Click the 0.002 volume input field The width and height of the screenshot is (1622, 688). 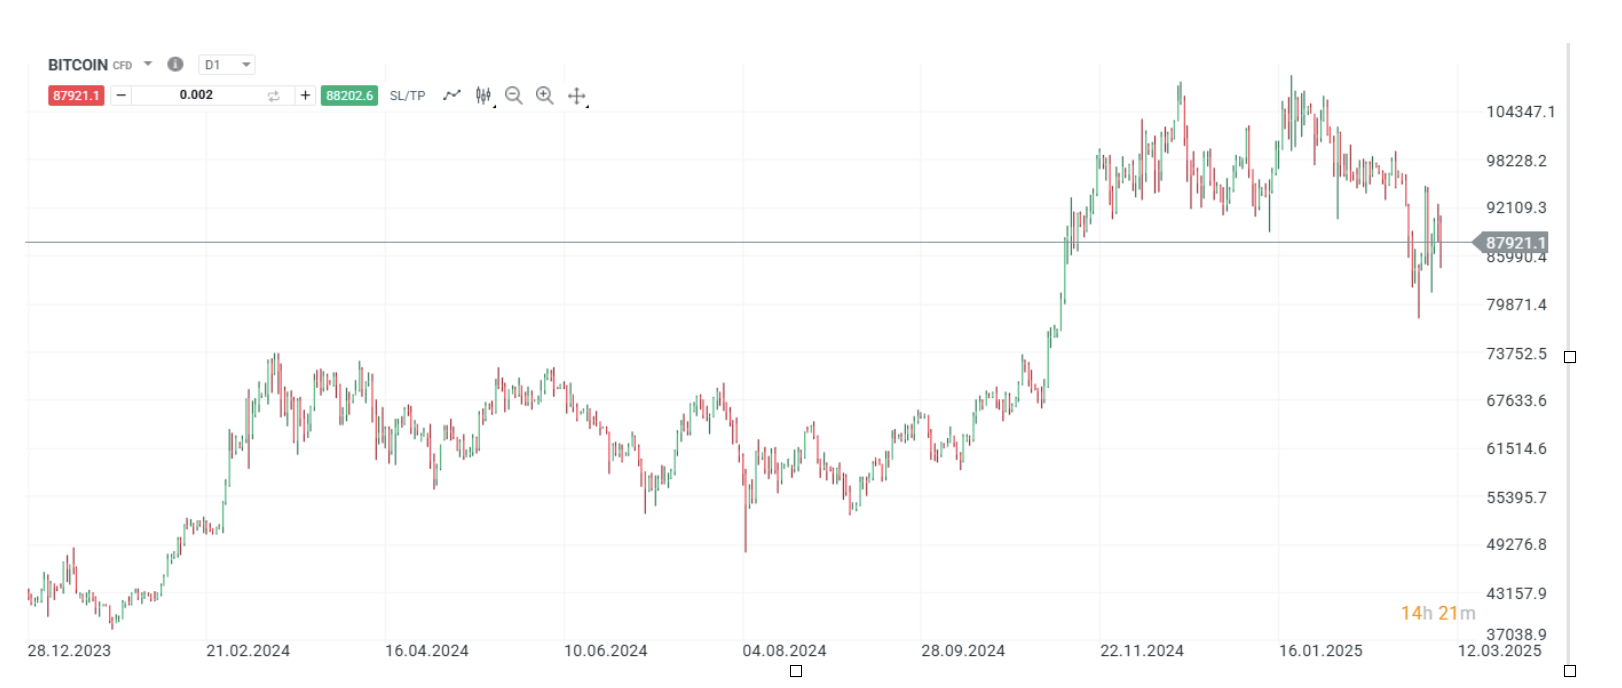(x=196, y=95)
